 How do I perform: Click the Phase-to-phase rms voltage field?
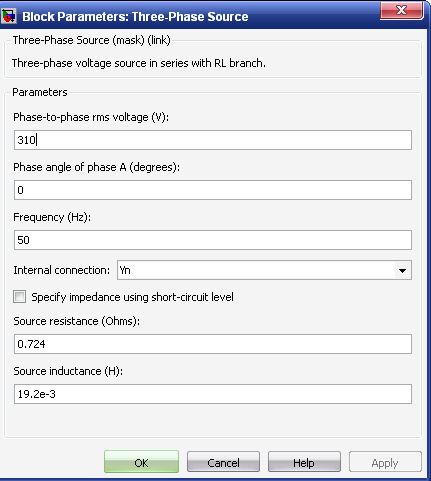pos(213,140)
